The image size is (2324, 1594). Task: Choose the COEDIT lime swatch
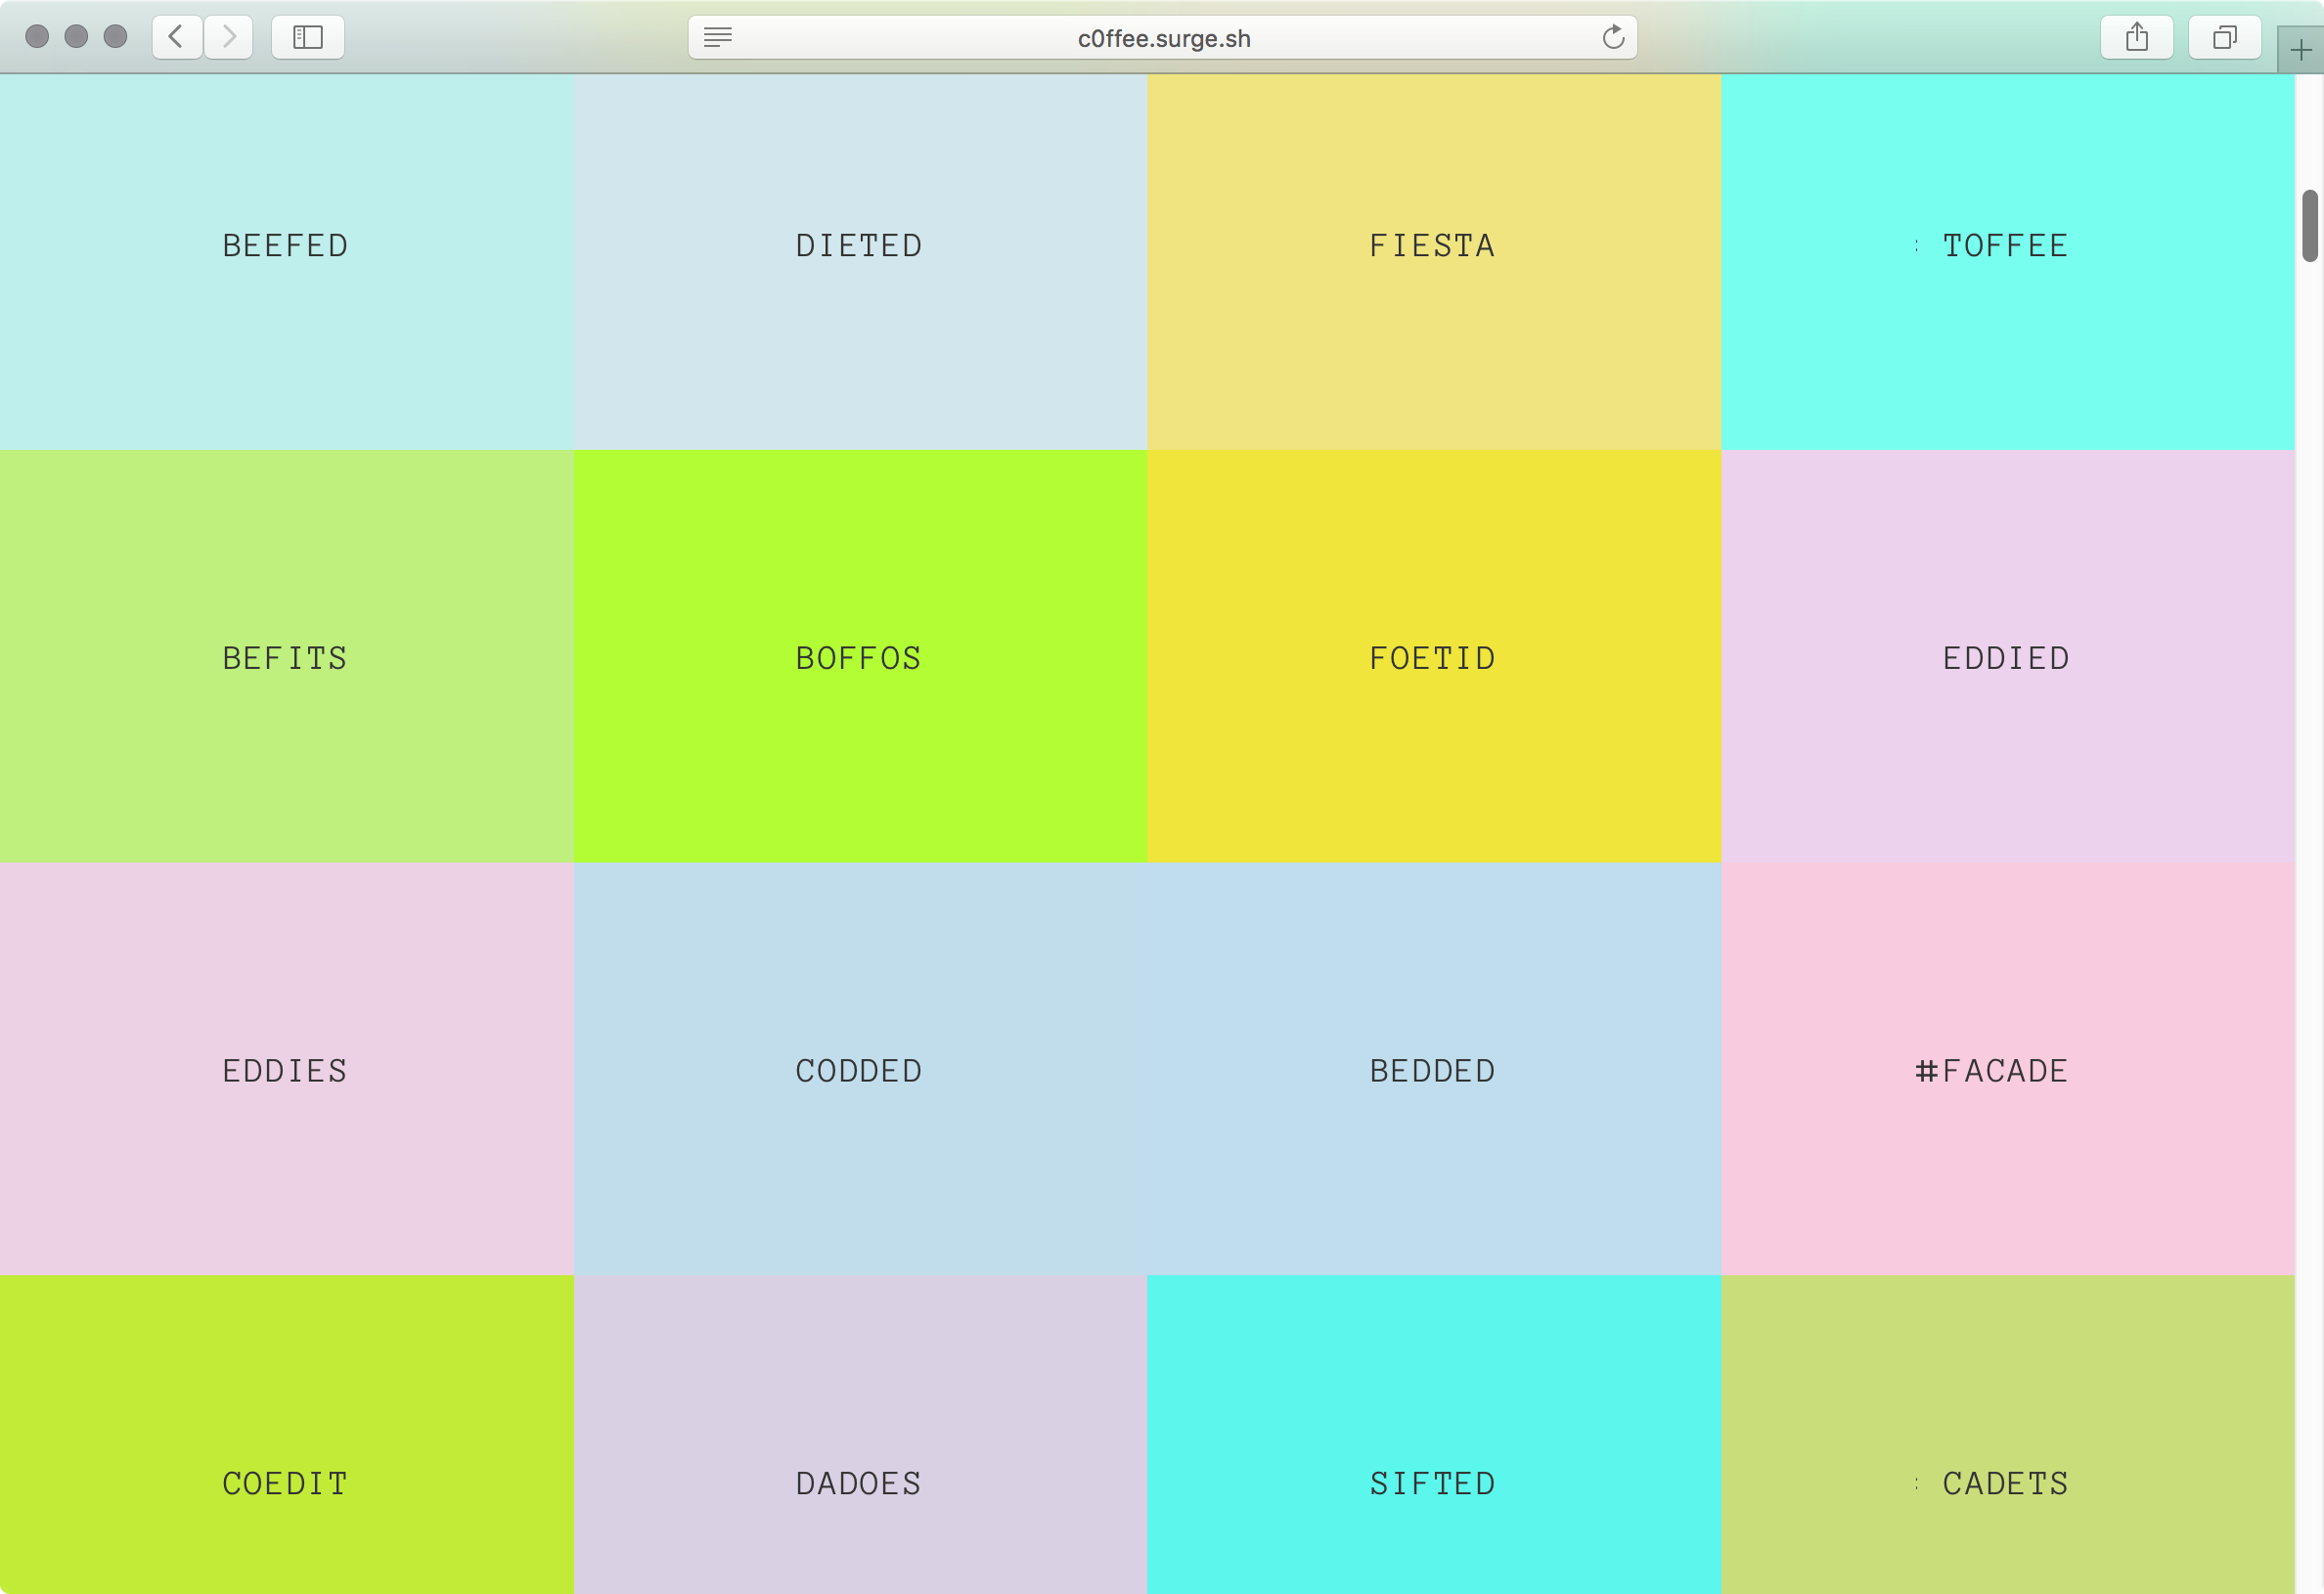pyautogui.click(x=287, y=1435)
